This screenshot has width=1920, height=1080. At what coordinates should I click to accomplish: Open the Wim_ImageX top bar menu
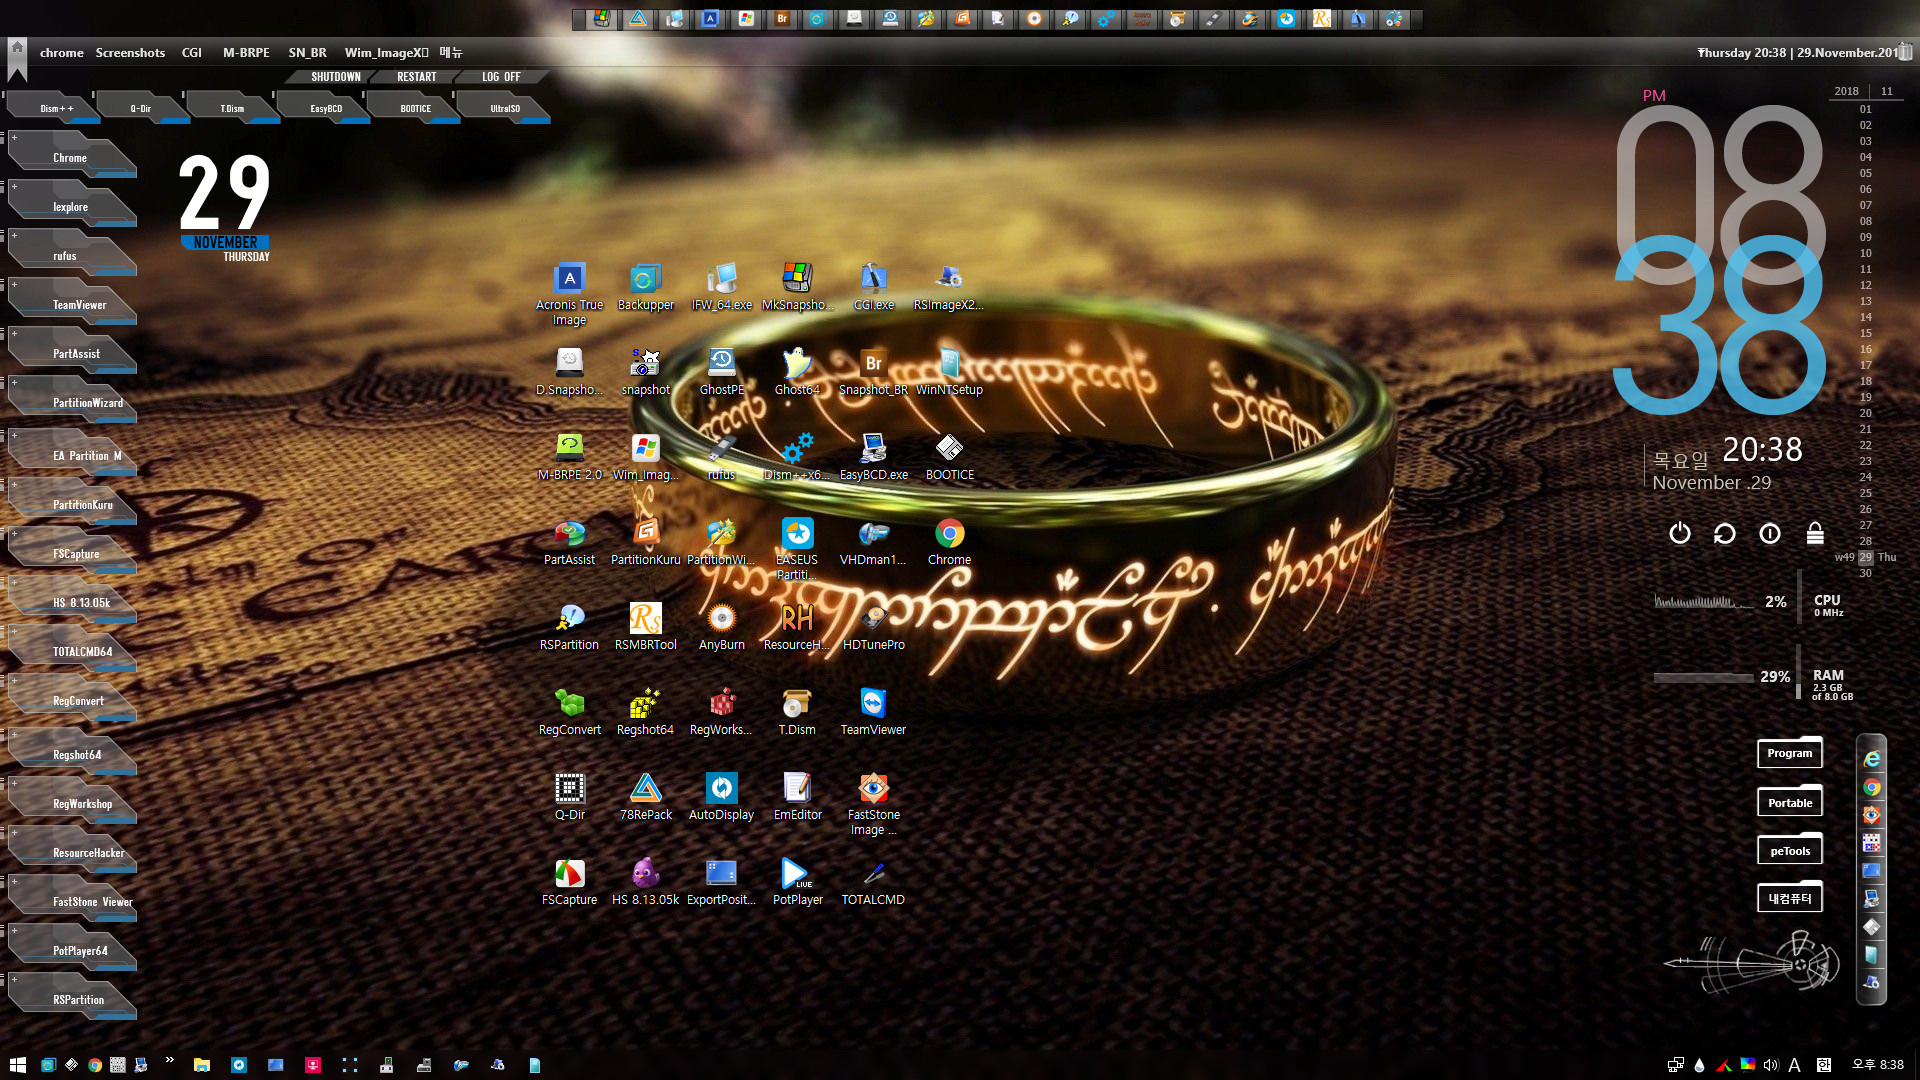click(386, 53)
